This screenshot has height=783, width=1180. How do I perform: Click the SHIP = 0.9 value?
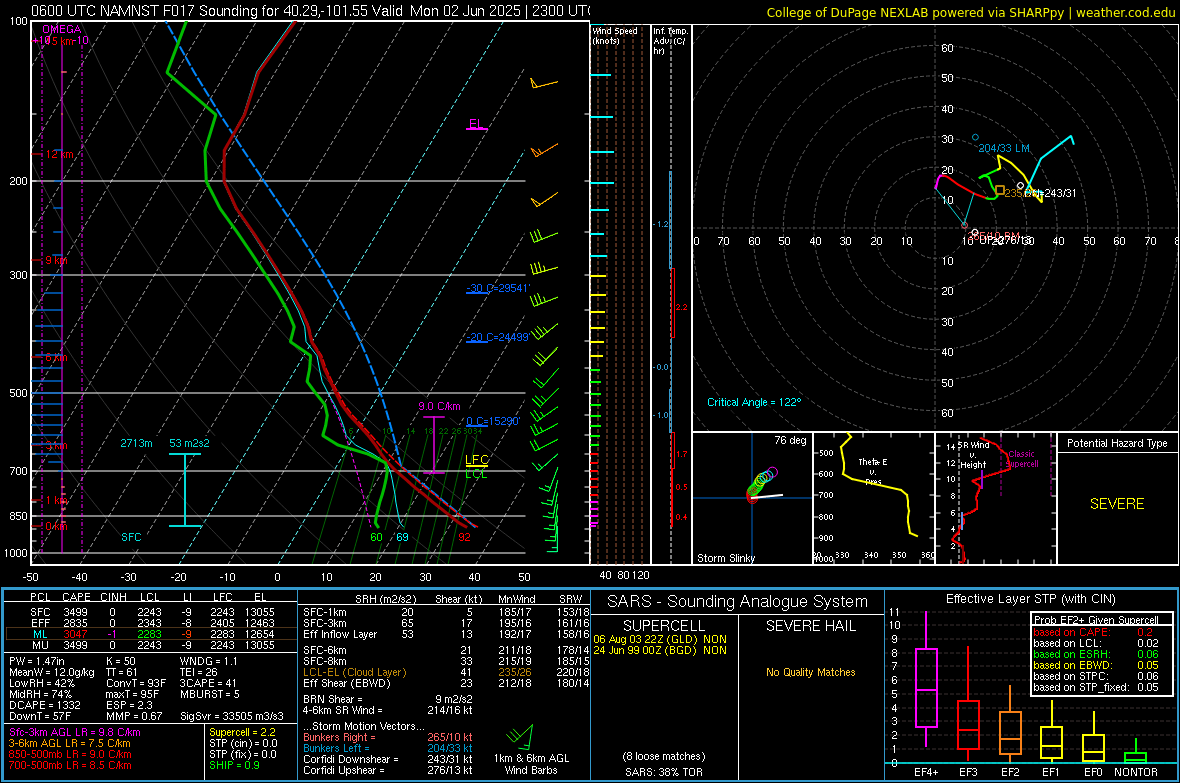pos(234,765)
